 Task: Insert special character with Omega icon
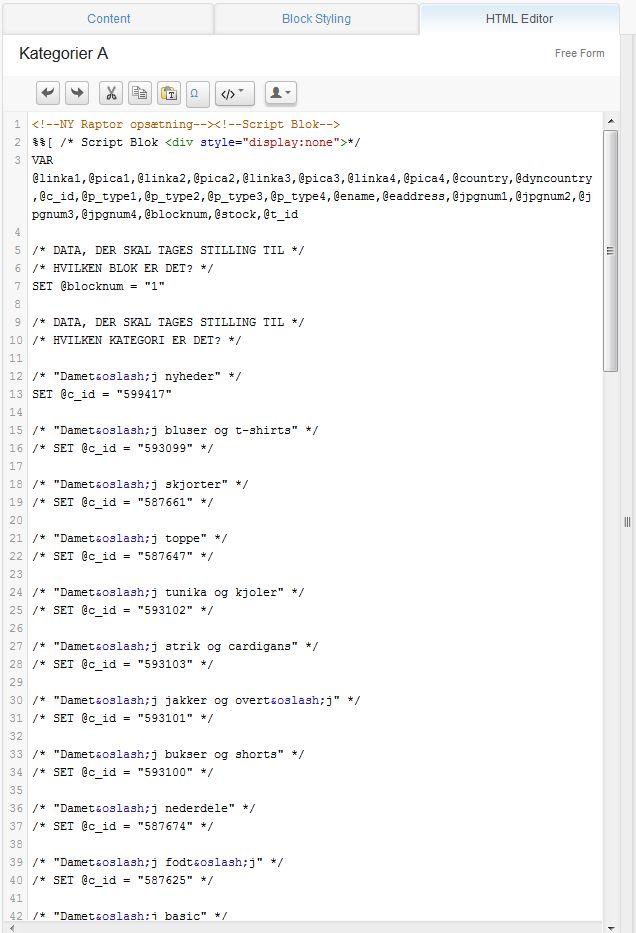(198, 93)
